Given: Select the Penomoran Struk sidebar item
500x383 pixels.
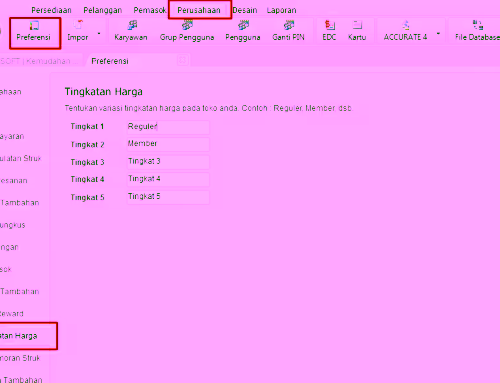Looking at the screenshot, I should point(20,358).
